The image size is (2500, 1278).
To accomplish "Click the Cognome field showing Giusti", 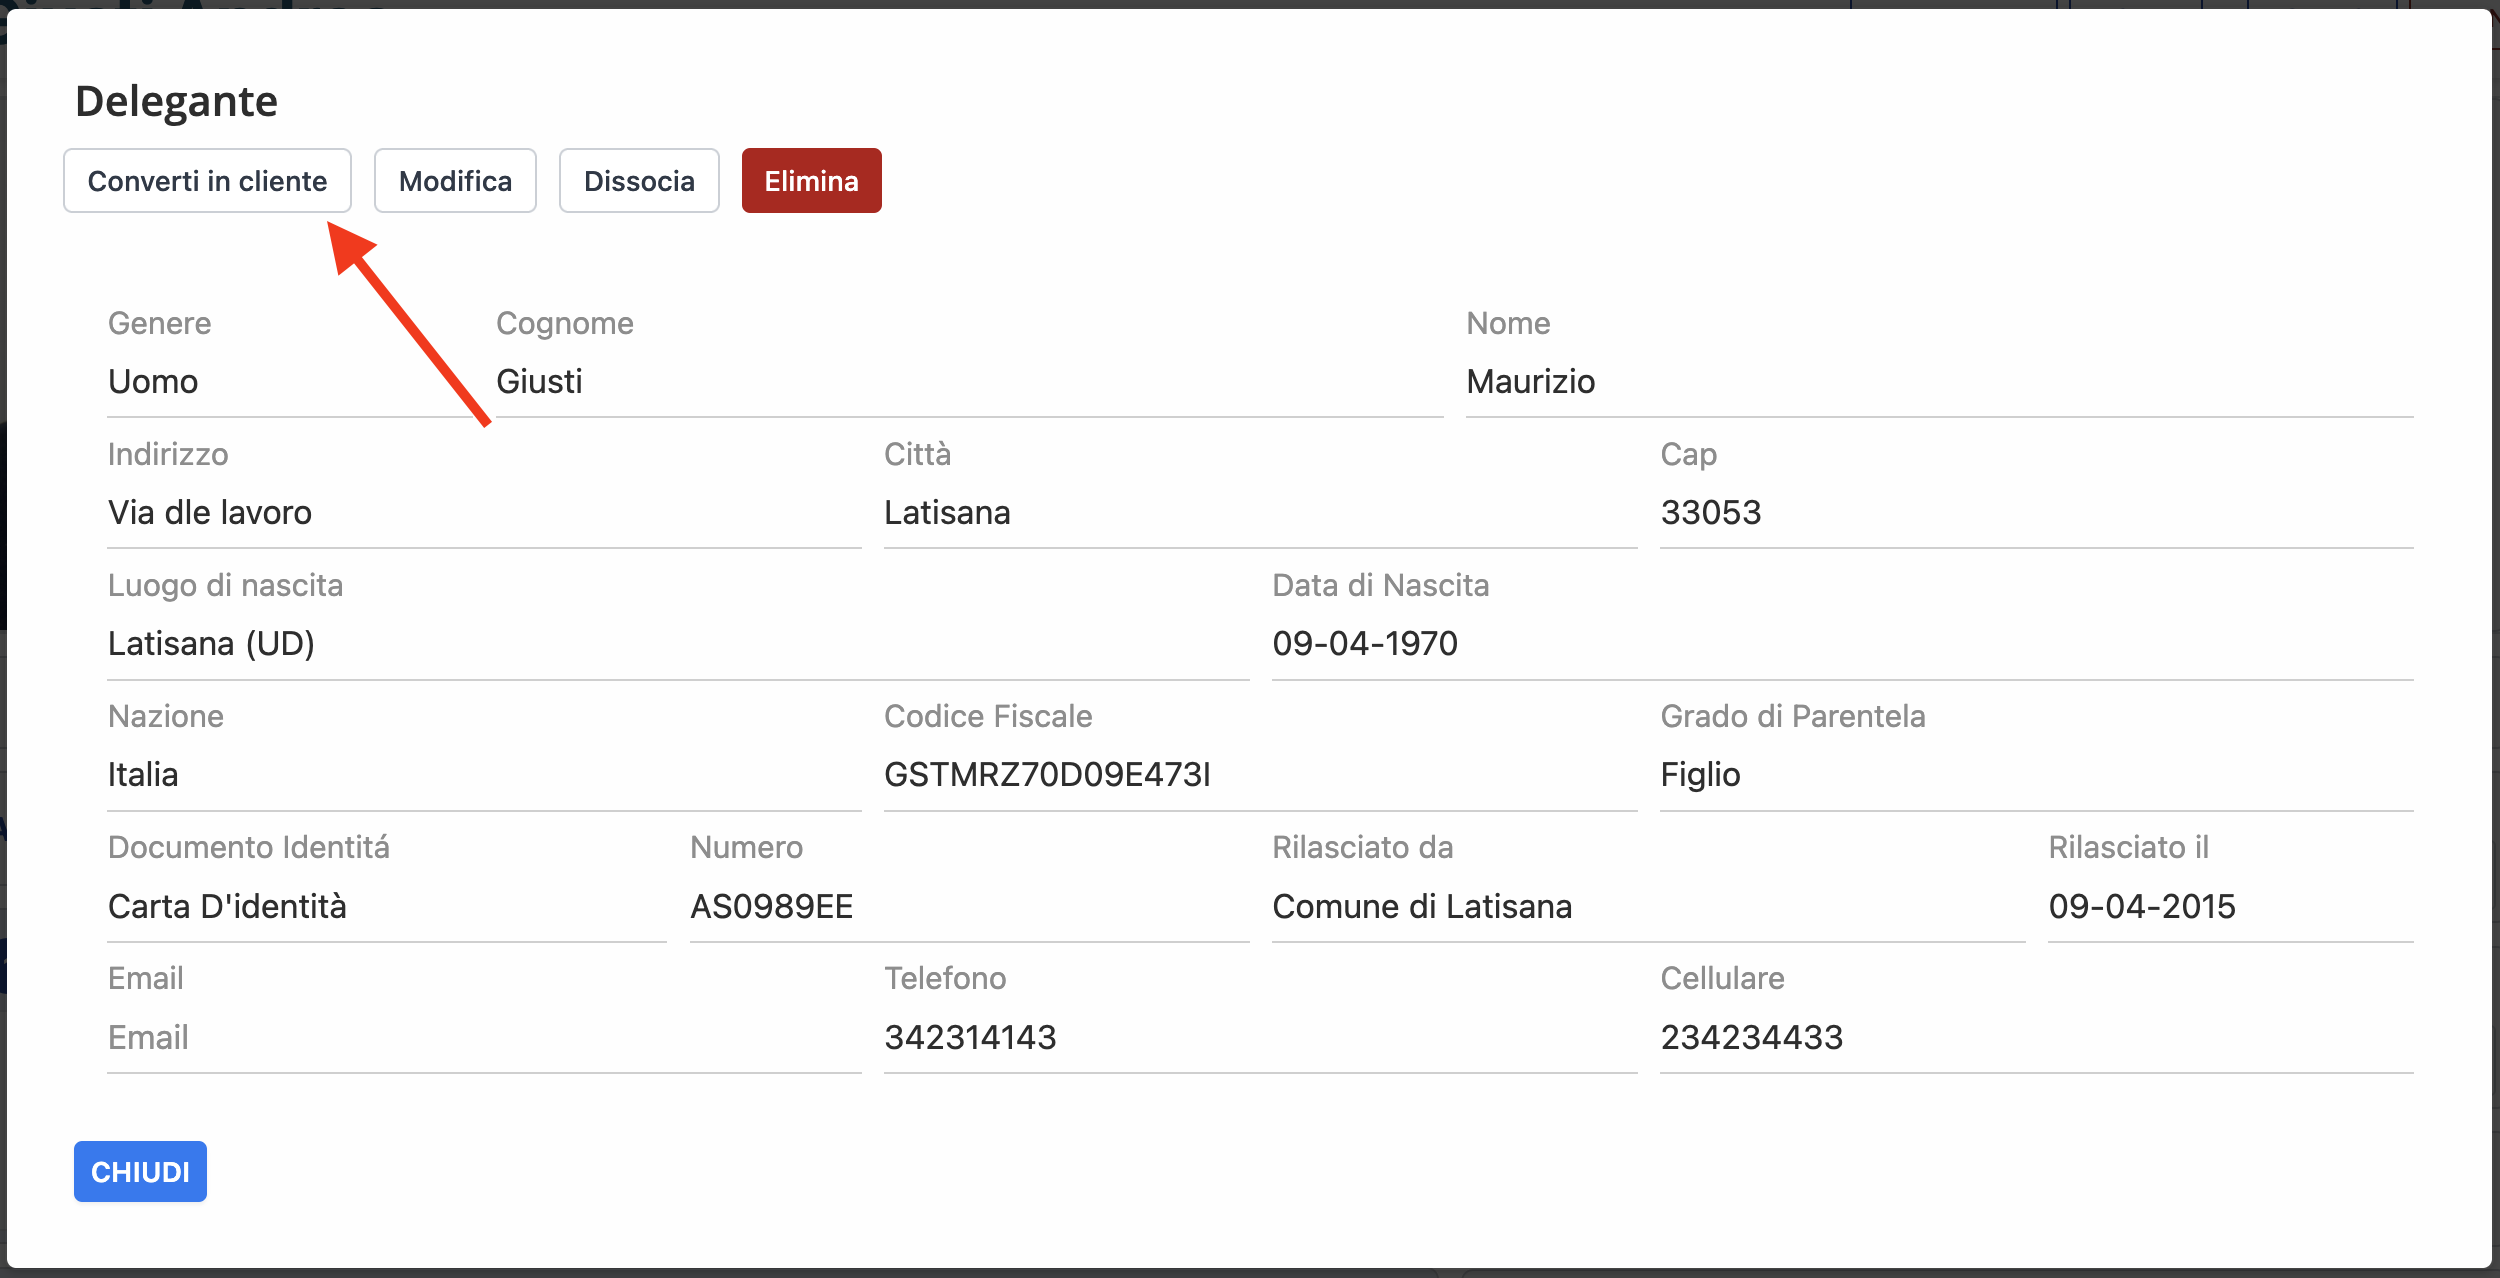I will pyautogui.click(x=968, y=382).
